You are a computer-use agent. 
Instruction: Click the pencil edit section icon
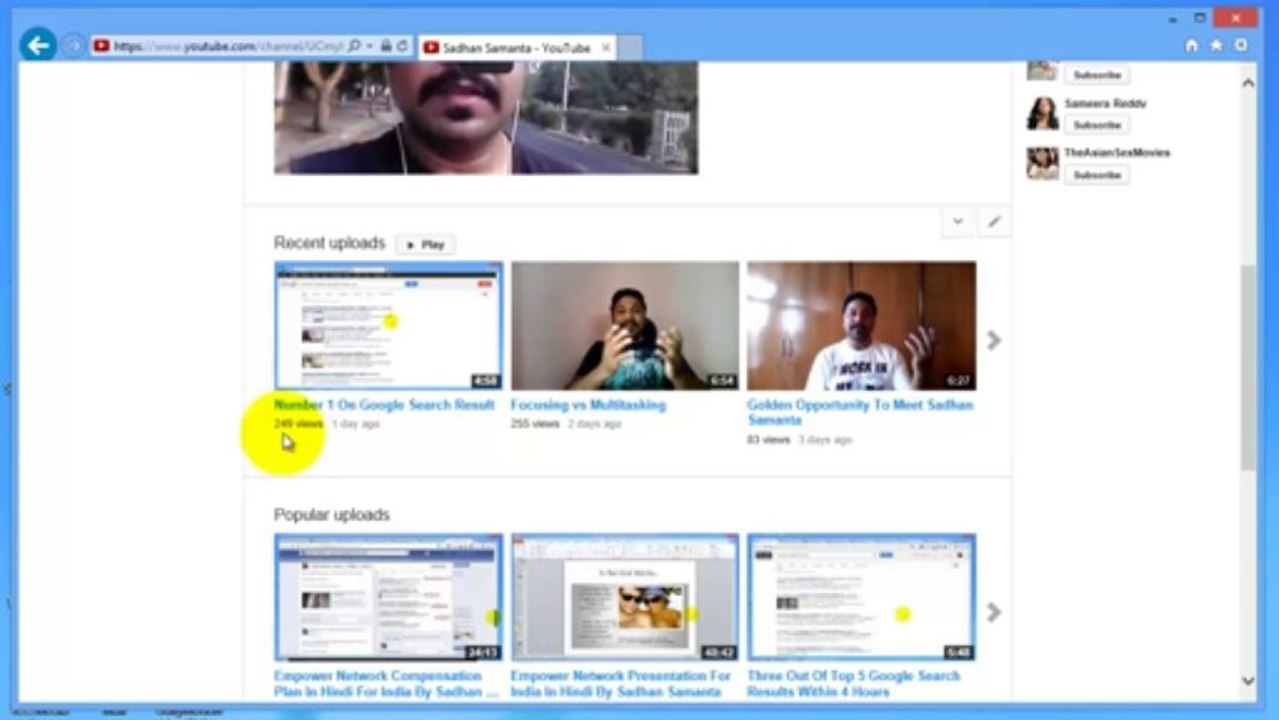[993, 222]
